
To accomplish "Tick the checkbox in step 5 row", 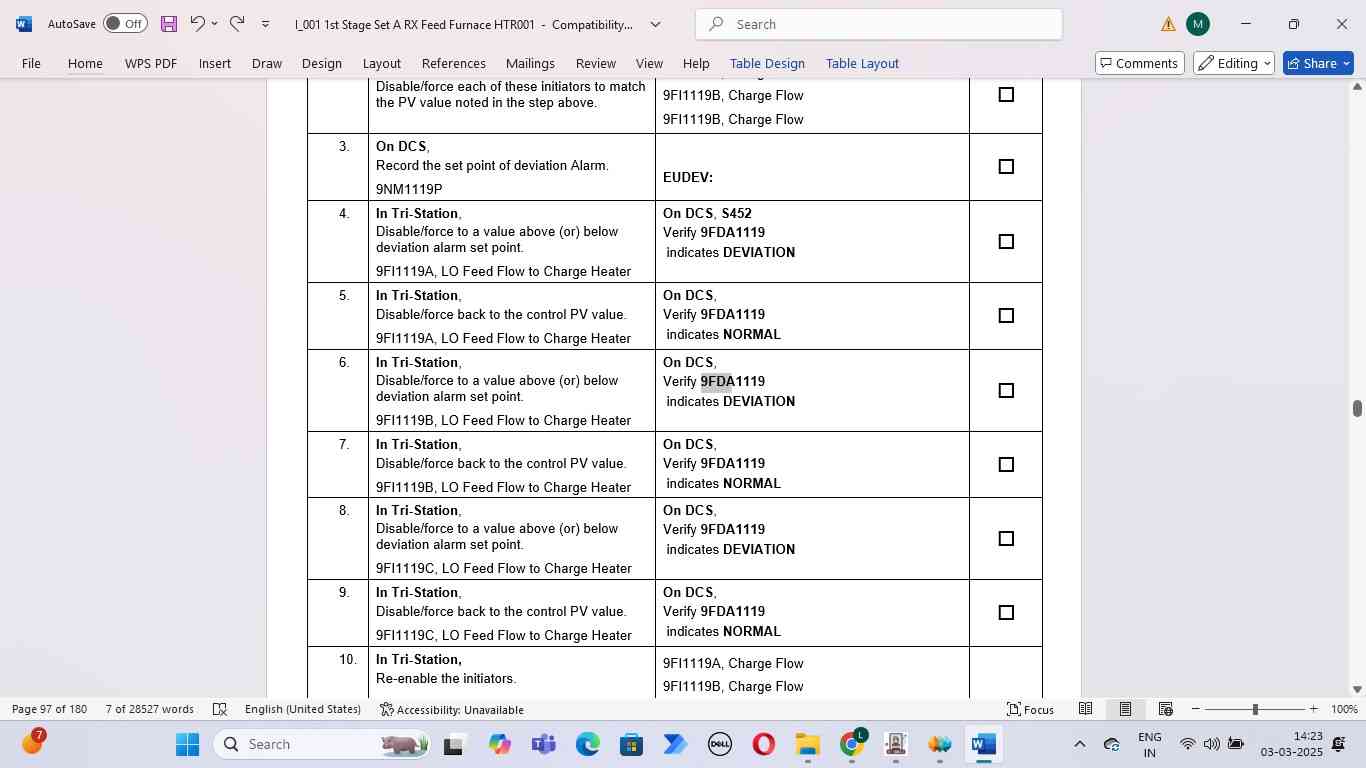I will coord(1006,316).
